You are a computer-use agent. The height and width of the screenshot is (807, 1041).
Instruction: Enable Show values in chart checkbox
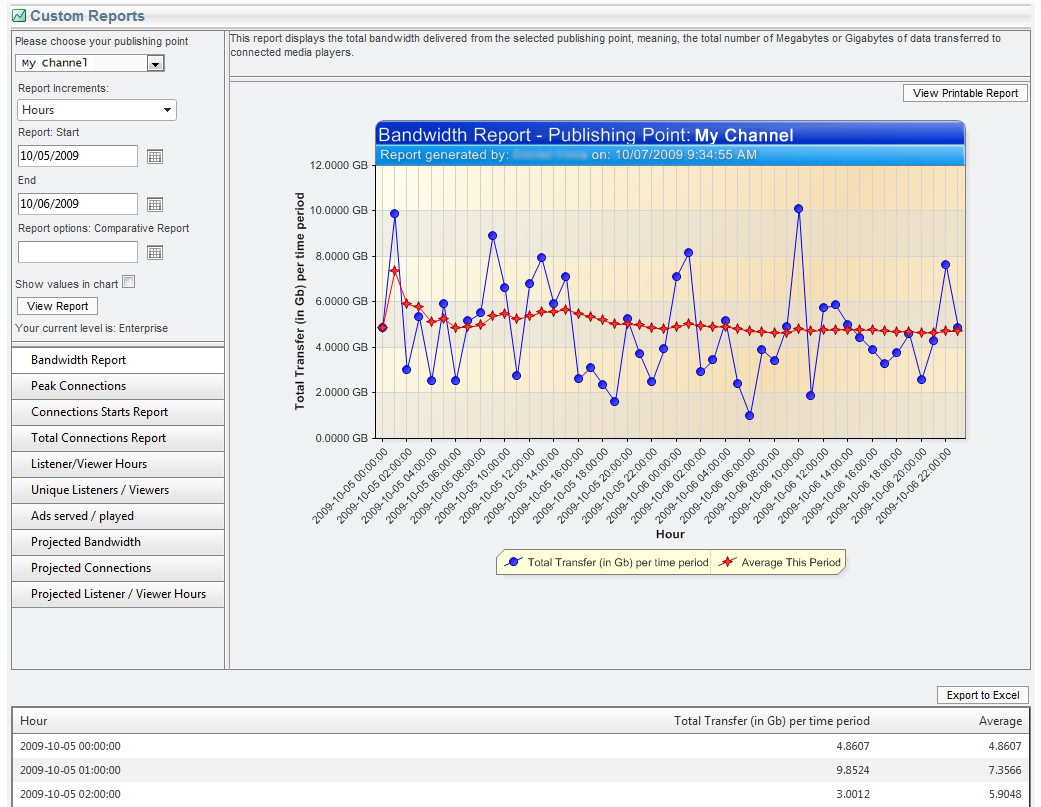[128, 283]
